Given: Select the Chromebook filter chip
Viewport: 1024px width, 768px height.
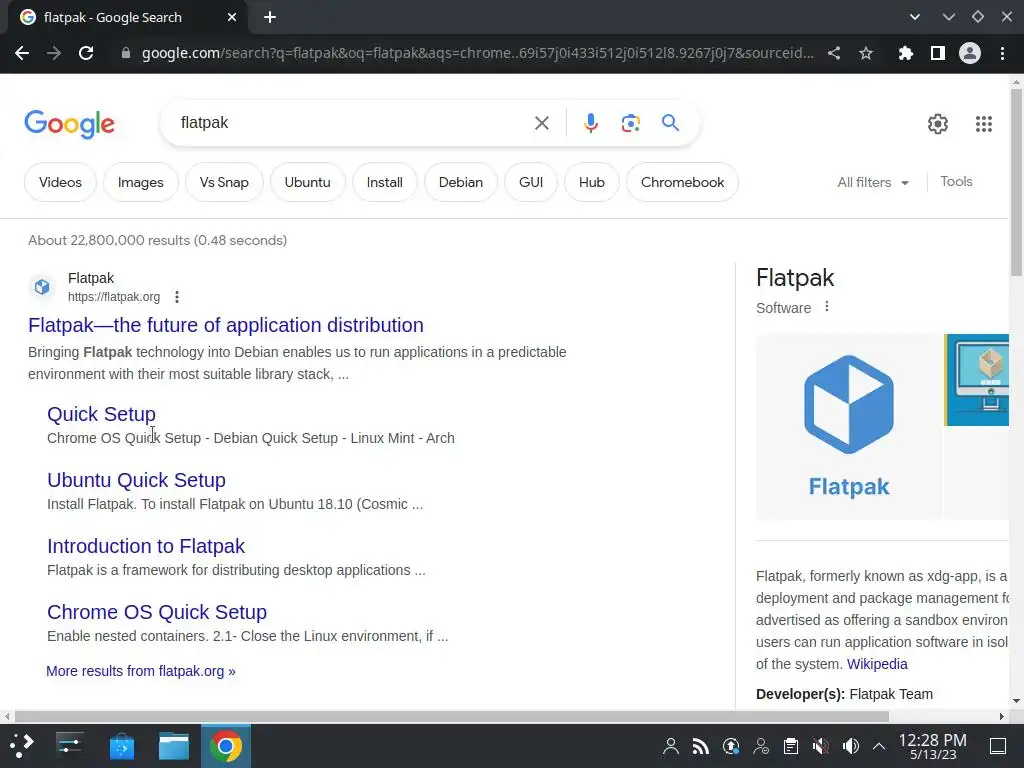Looking at the screenshot, I should click(x=682, y=182).
